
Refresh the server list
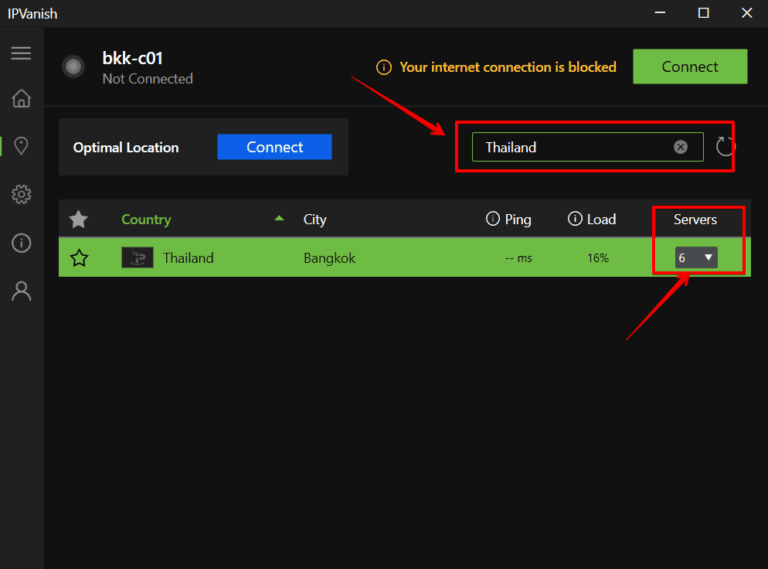click(725, 147)
